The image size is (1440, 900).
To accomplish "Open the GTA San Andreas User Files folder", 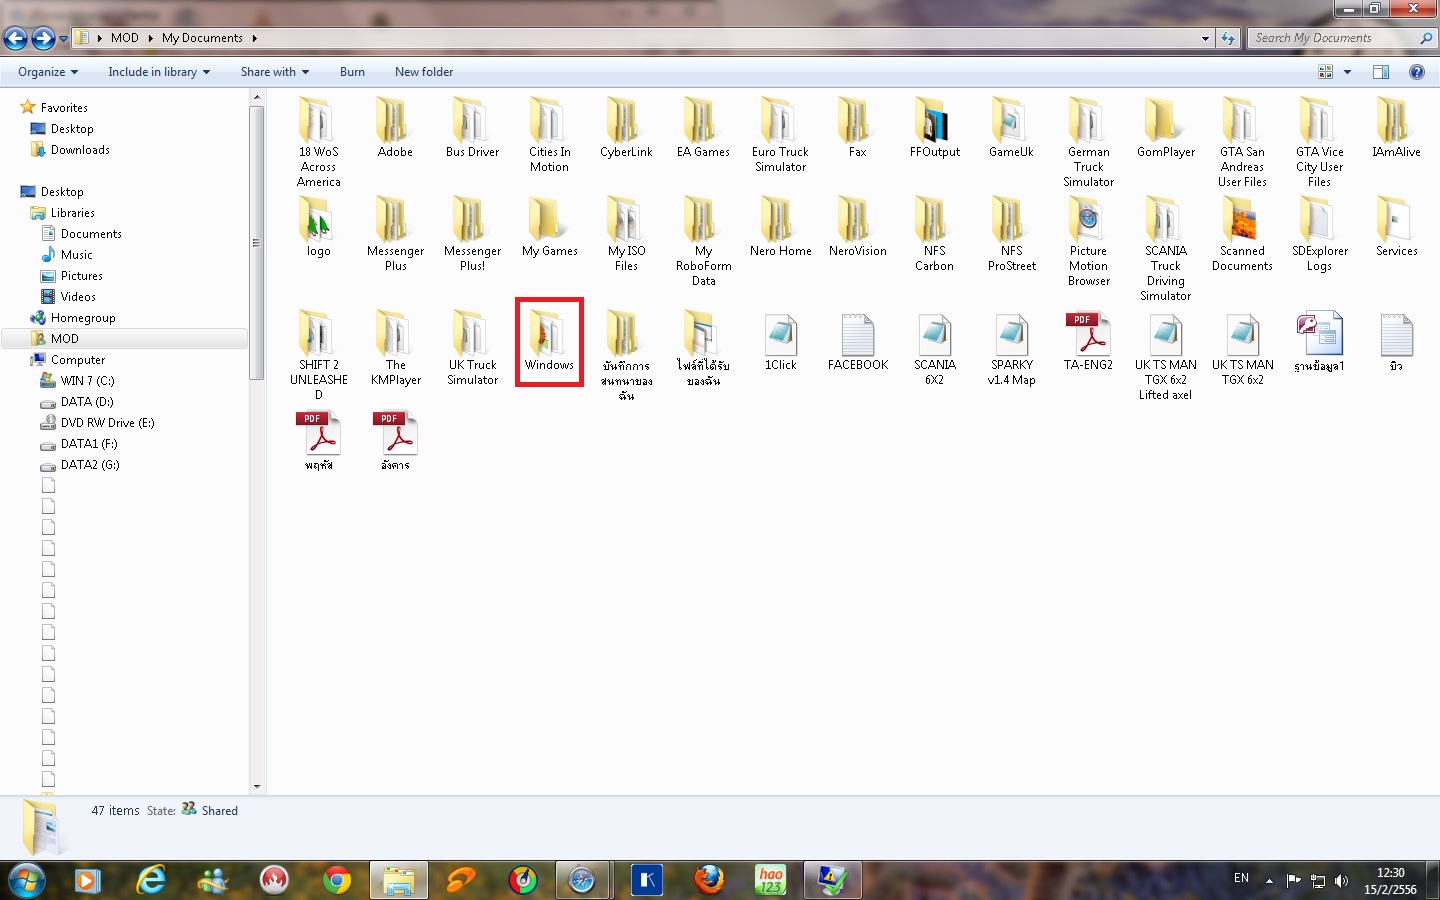I will tap(1242, 142).
